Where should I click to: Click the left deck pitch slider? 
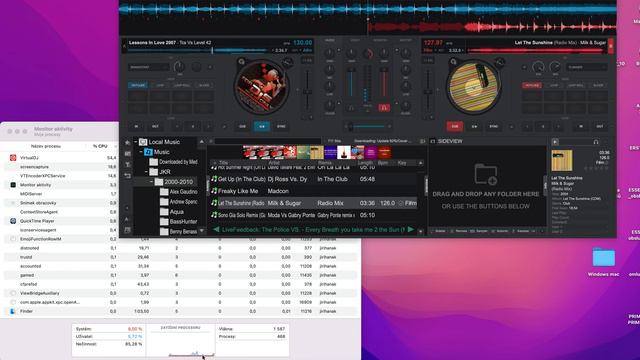[x=307, y=93]
